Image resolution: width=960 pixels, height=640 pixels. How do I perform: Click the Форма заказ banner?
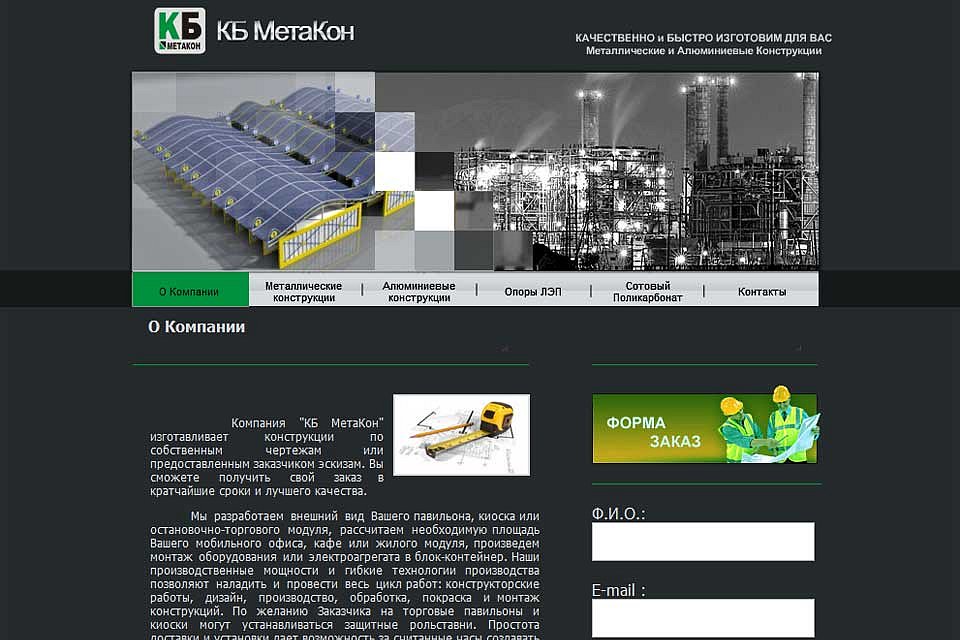click(705, 428)
